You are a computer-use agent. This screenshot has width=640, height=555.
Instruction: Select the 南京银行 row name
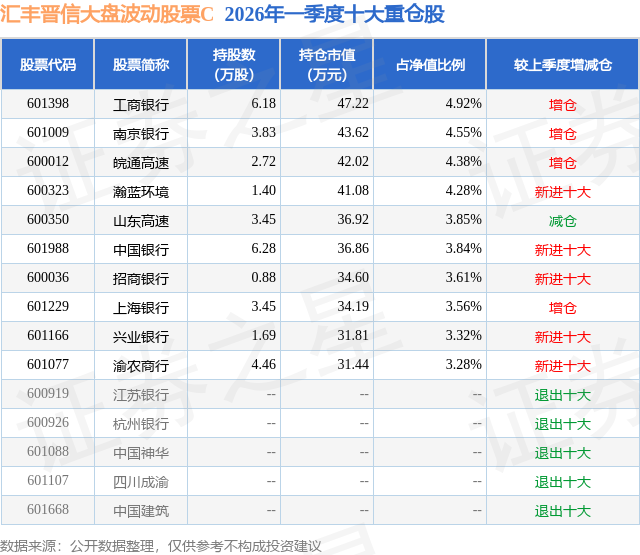pos(141,134)
